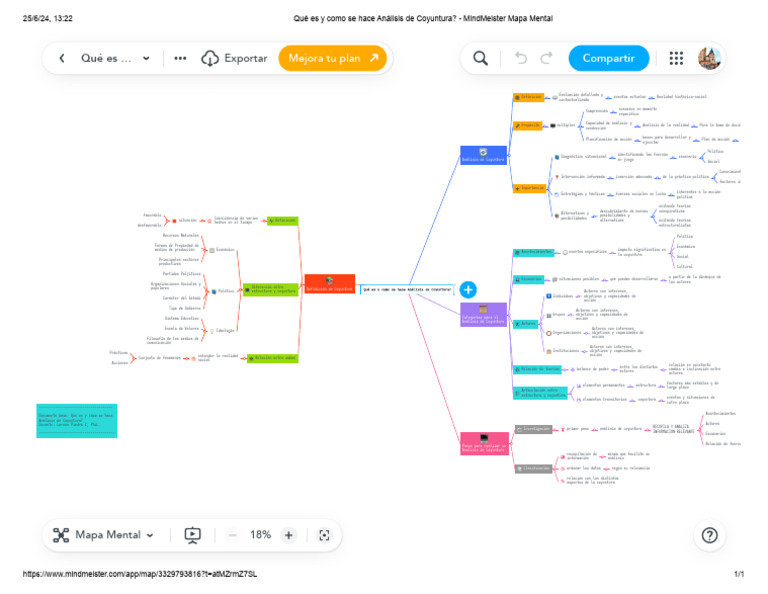This screenshot has width=768, height=594.
Task: Click the 18% zoom level value
Action: pos(261,535)
